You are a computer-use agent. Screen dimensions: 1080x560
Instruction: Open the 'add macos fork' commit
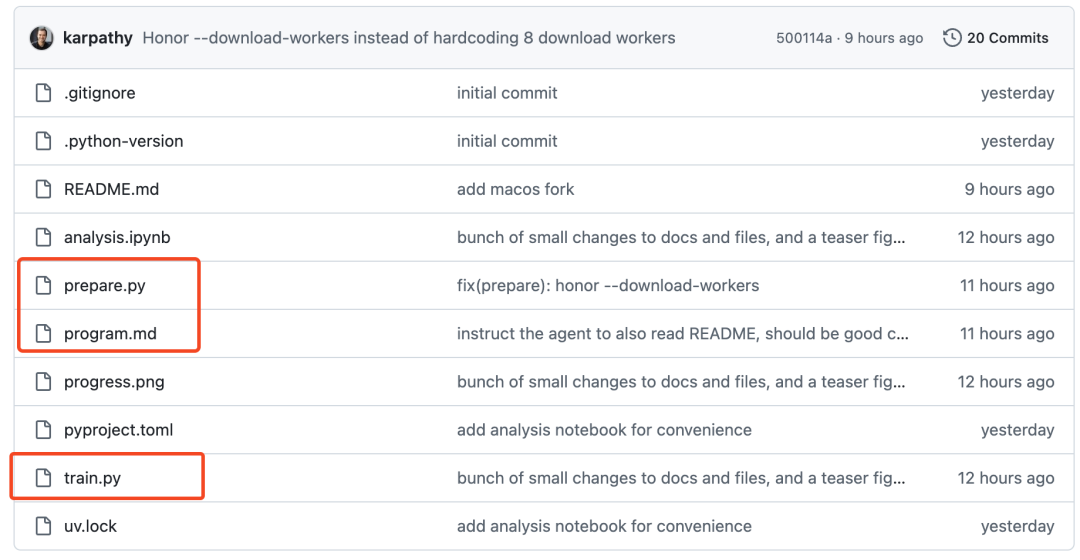click(515, 189)
